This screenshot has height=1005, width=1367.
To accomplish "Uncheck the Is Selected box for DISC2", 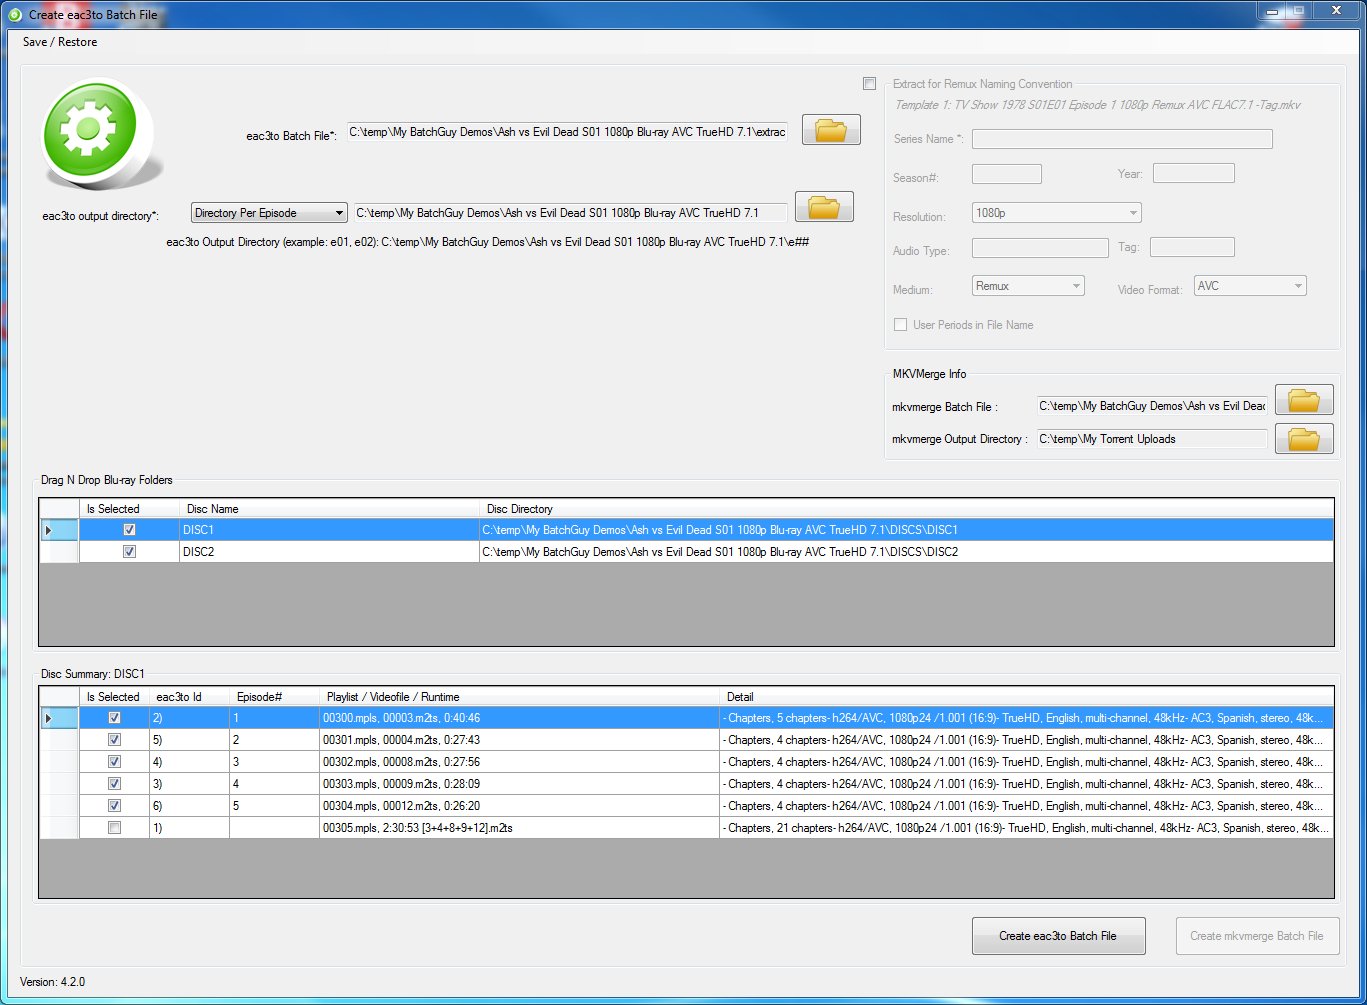I will coord(129,552).
